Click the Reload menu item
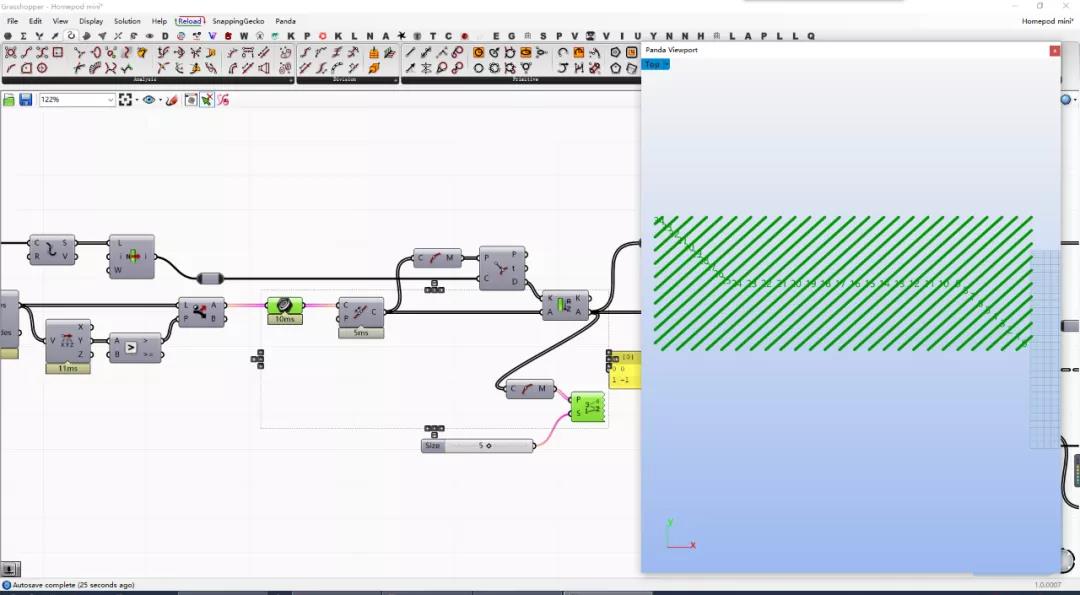This screenshot has height=595, width=1080. 189,21
